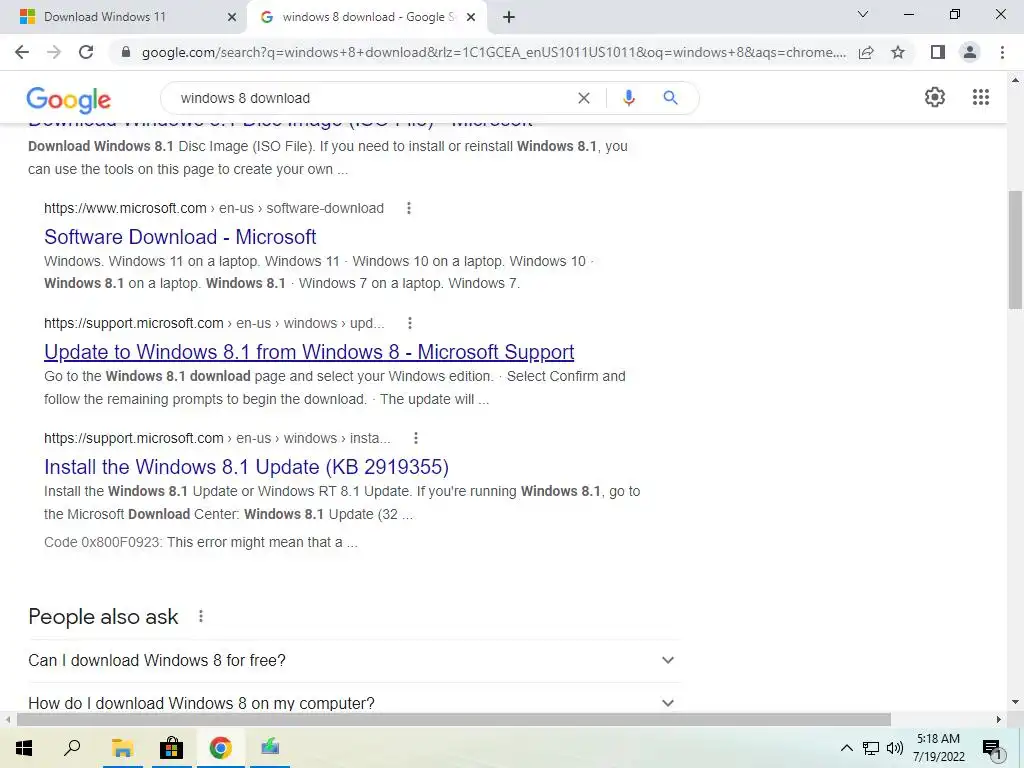1024x768 pixels.
Task: Click the support.microsoft.com windows insta... URL
Action: click(x=217, y=438)
